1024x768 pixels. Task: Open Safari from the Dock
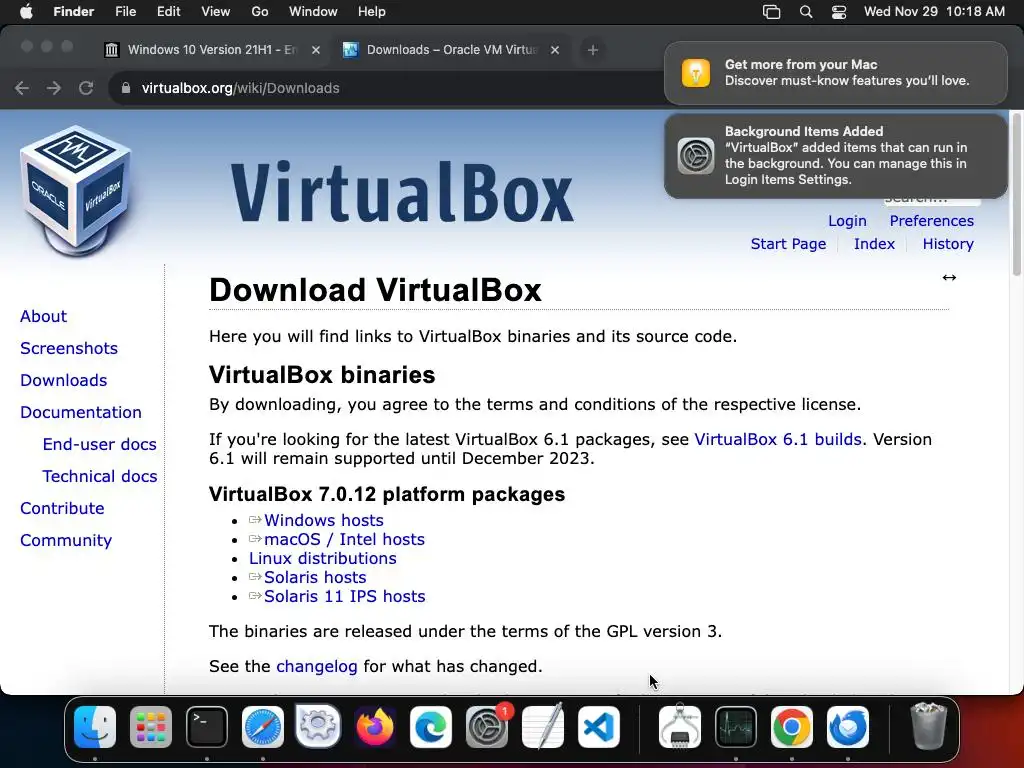[x=263, y=727]
